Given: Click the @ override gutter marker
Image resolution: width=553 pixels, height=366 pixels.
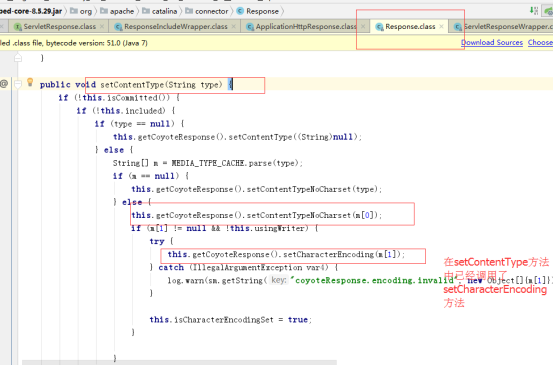Looking at the screenshot, I should (4, 84).
